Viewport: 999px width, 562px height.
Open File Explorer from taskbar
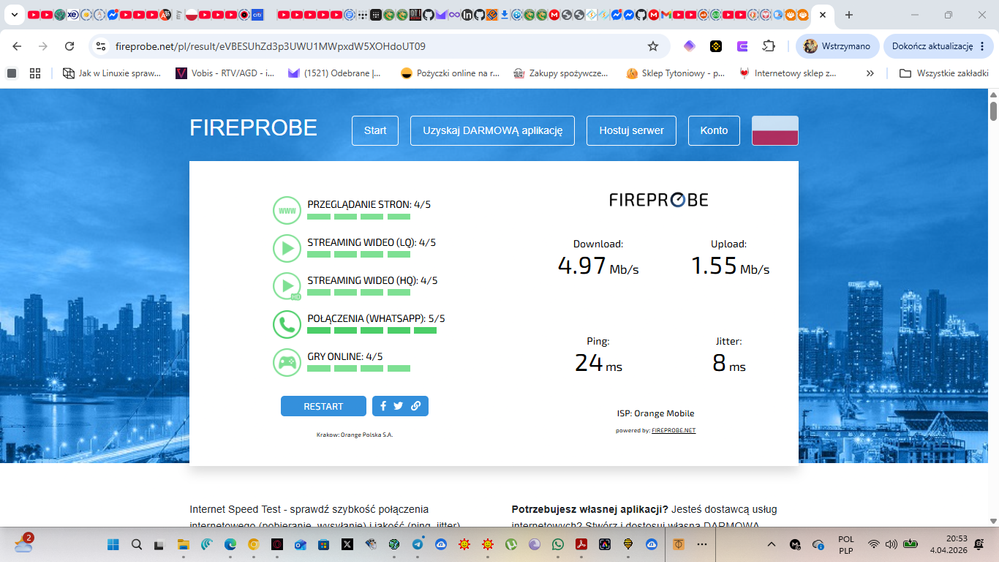(x=183, y=544)
